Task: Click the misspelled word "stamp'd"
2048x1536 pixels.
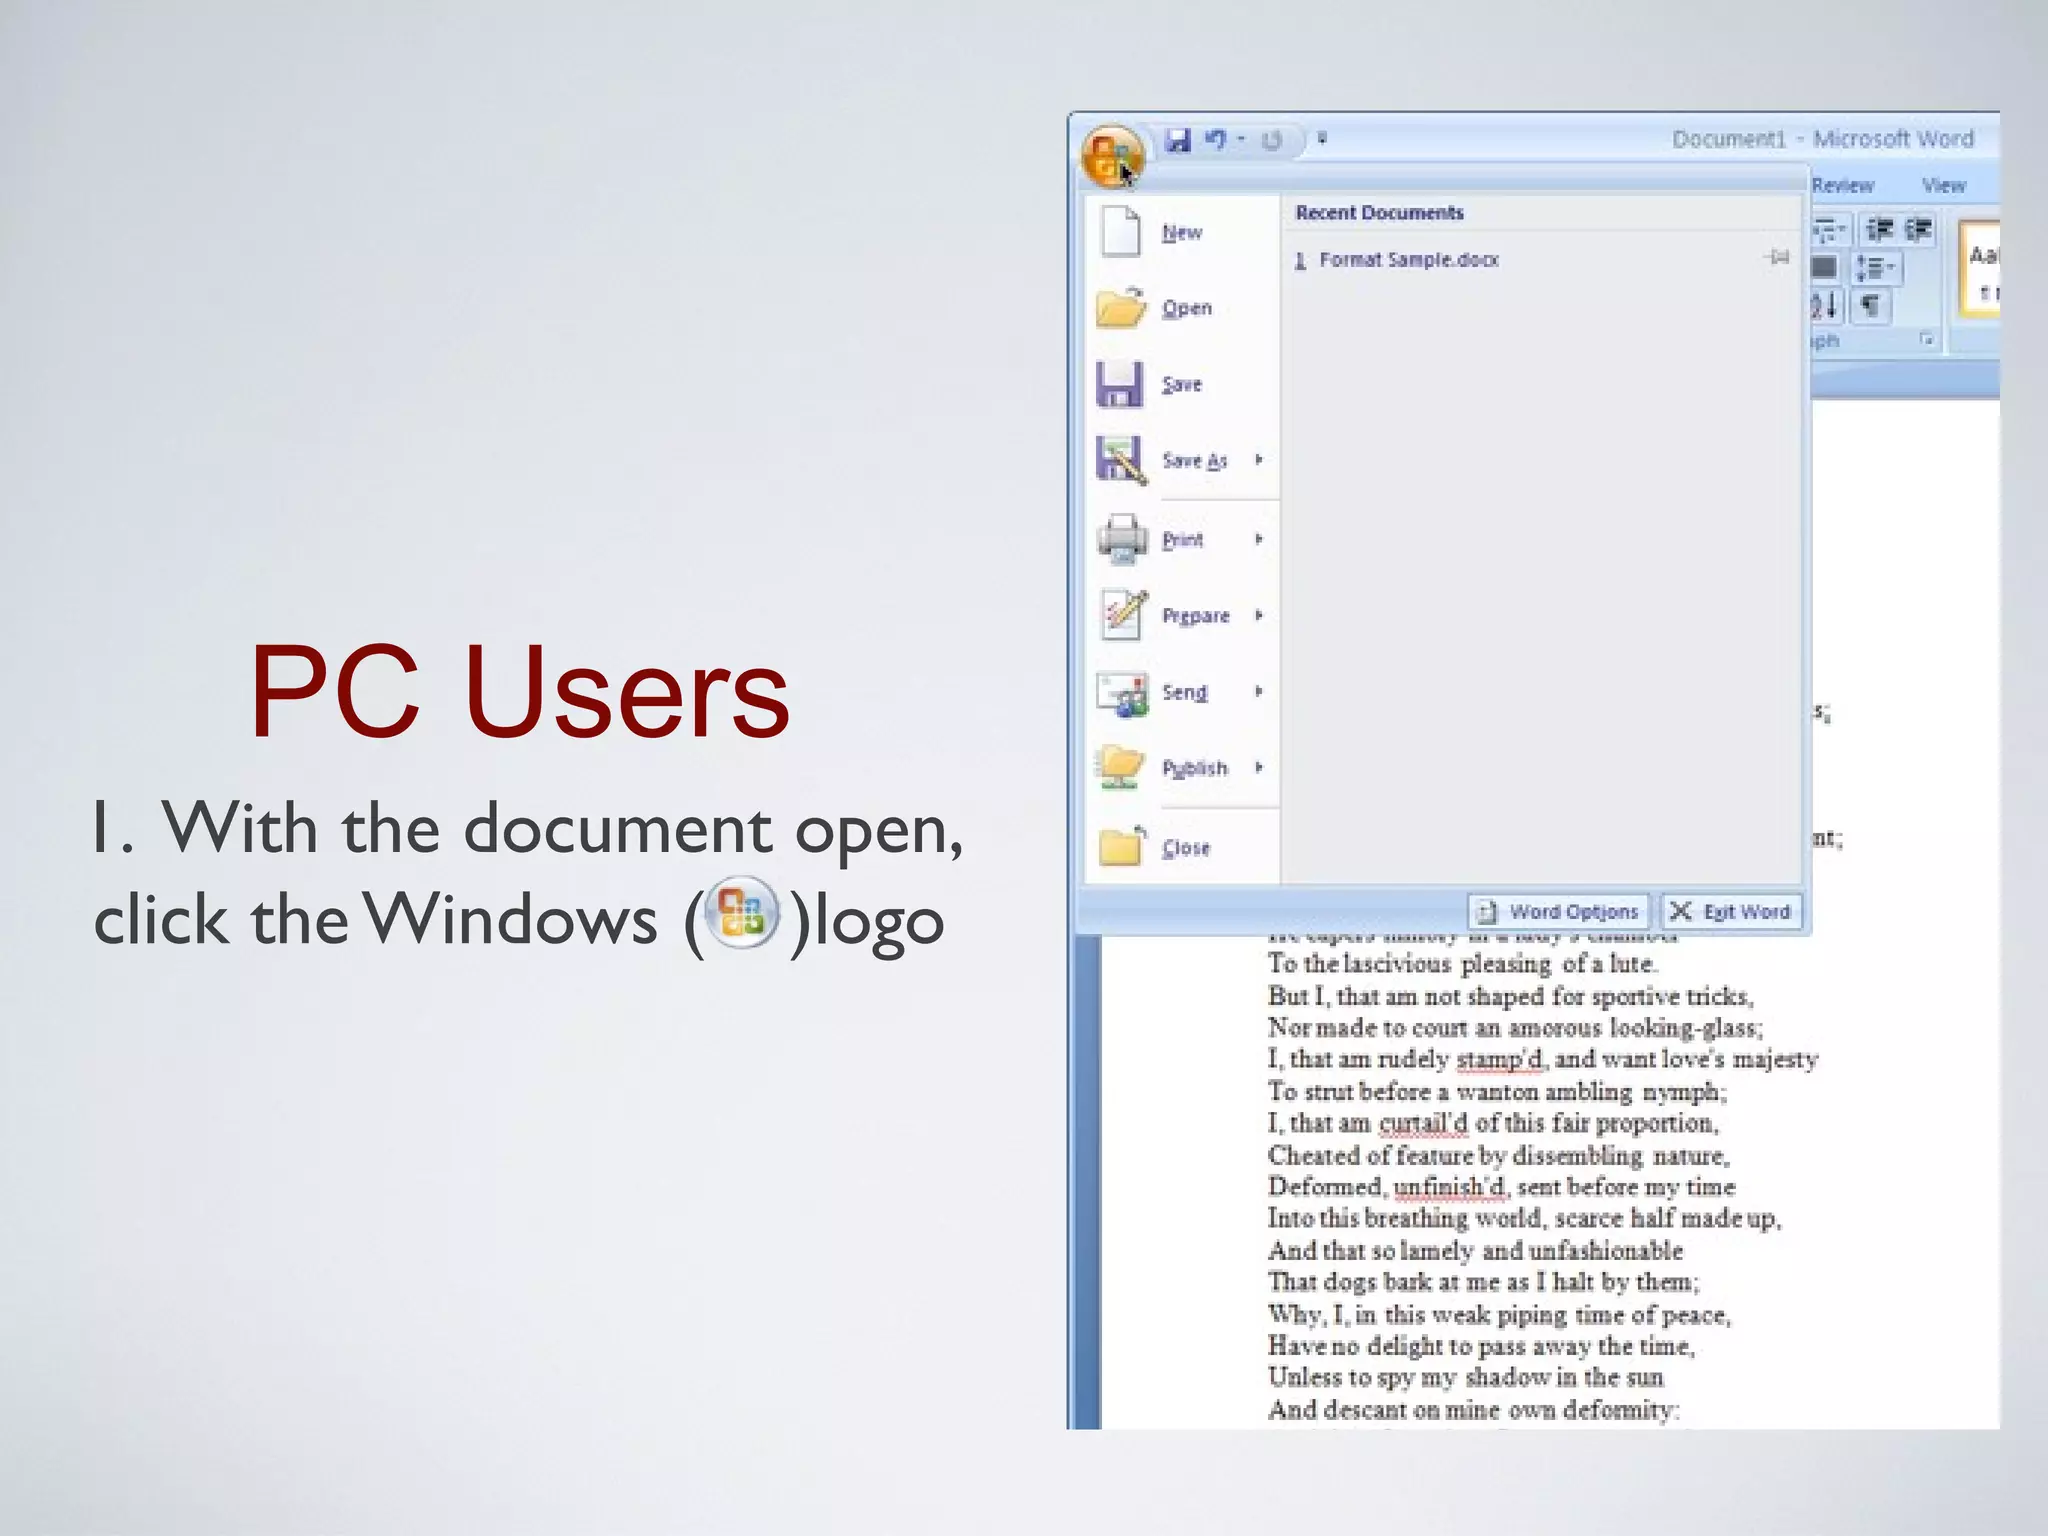Action: [x=1500, y=1060]
